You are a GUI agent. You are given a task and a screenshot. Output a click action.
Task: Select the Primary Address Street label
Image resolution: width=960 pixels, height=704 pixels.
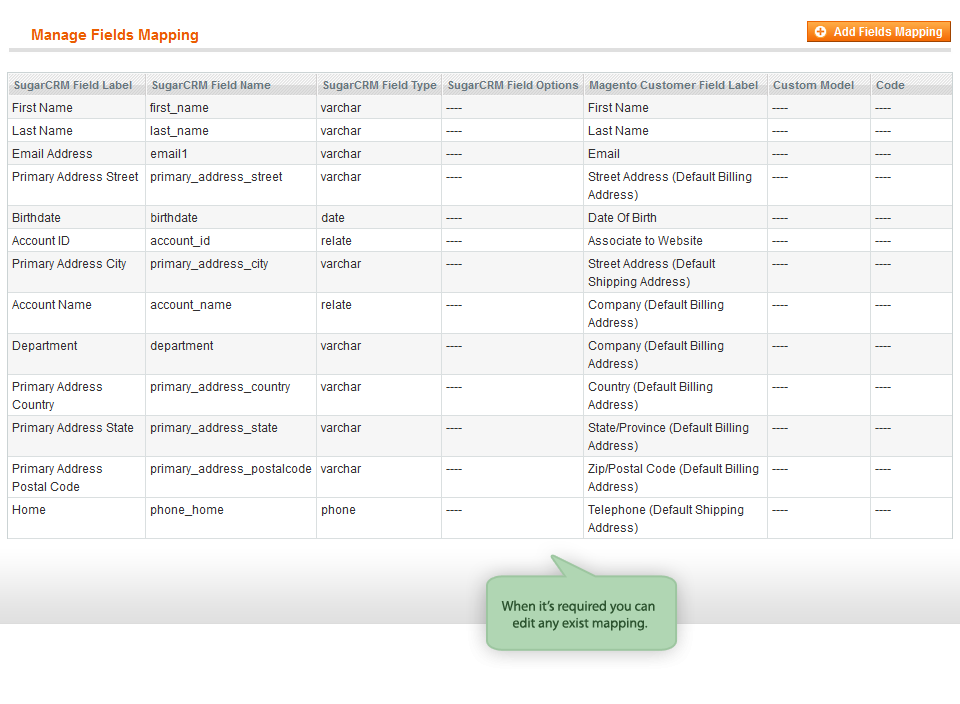coord(75,177)
